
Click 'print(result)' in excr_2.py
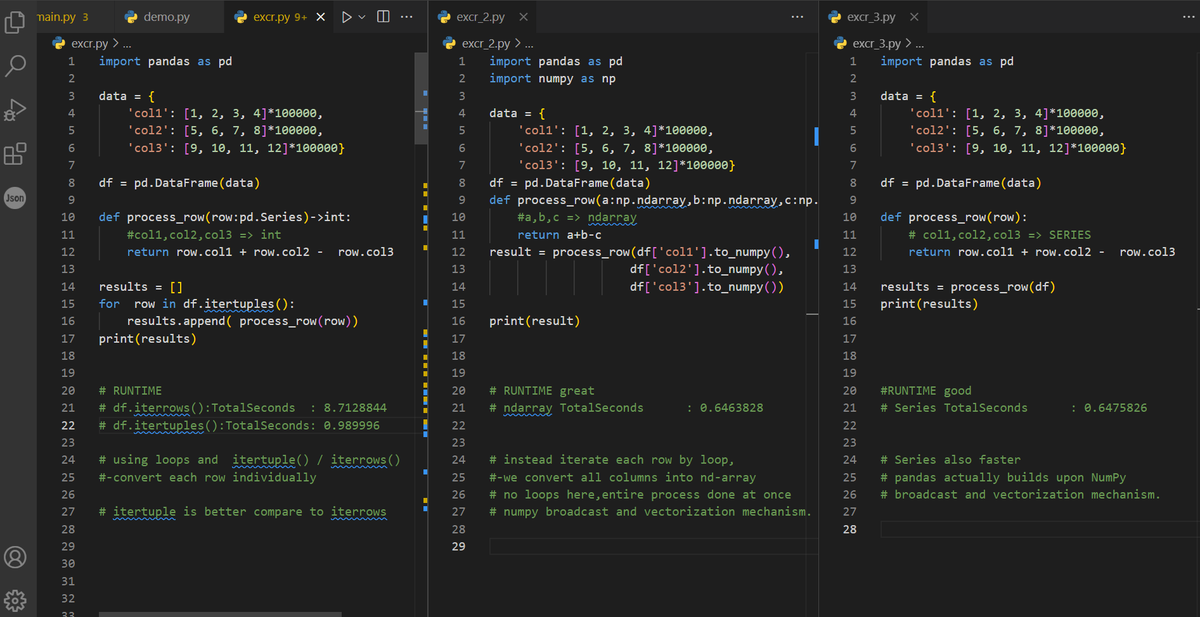pyautogui.click(x=534, y=321)
